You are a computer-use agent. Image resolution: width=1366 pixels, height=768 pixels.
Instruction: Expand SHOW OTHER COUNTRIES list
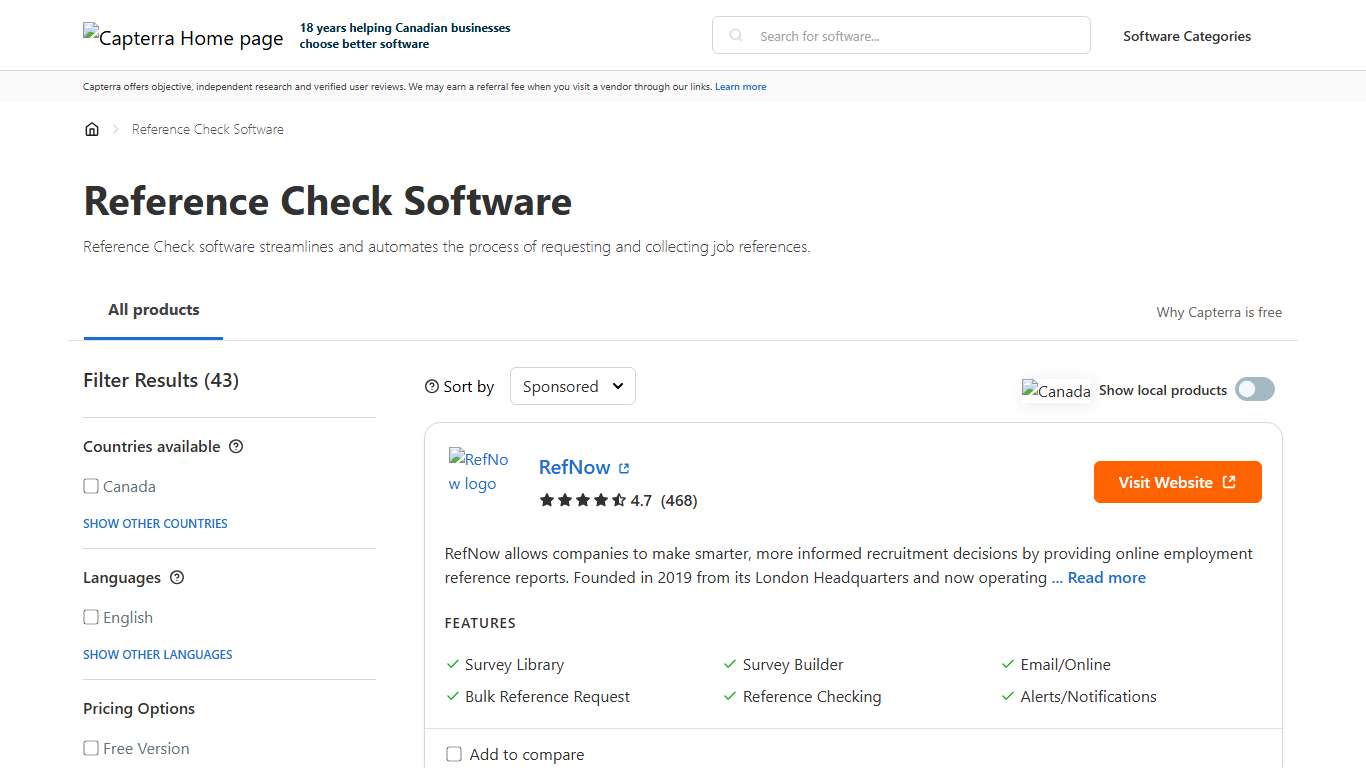point(155,523)
